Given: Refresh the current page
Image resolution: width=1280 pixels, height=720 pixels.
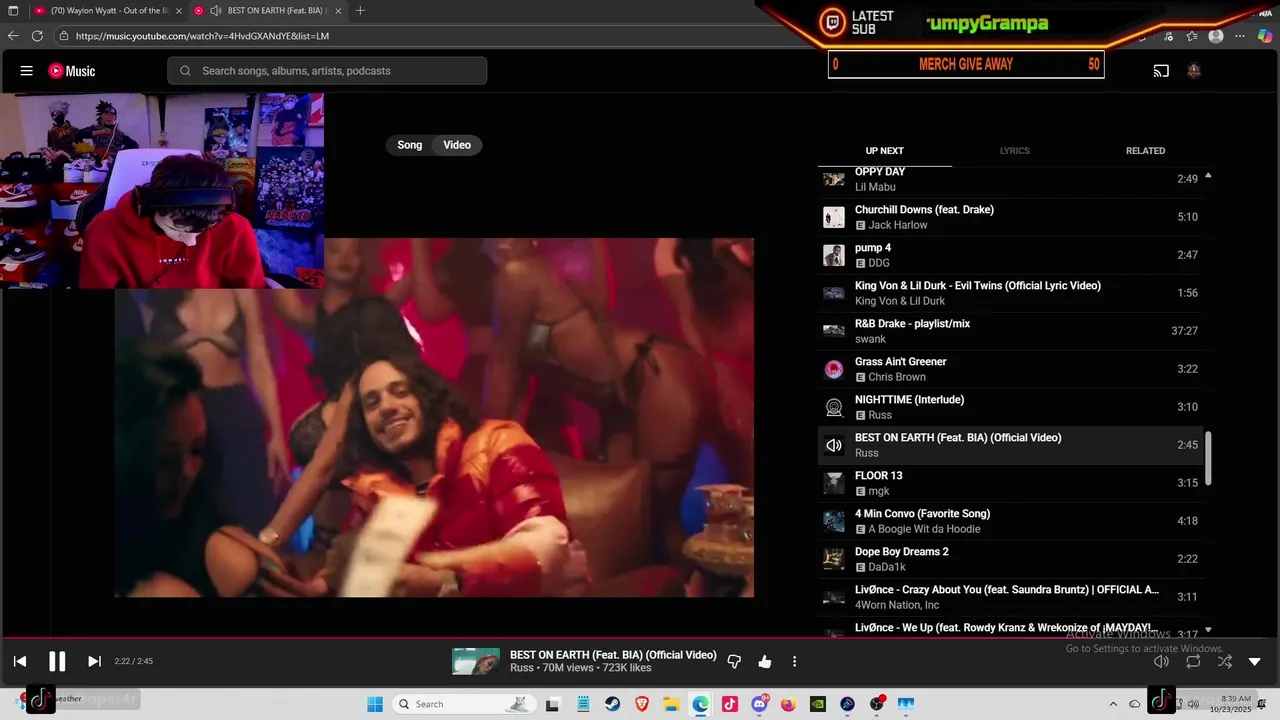Looking at the screenshot, I should pyautogui.click(x=37, y=36).
